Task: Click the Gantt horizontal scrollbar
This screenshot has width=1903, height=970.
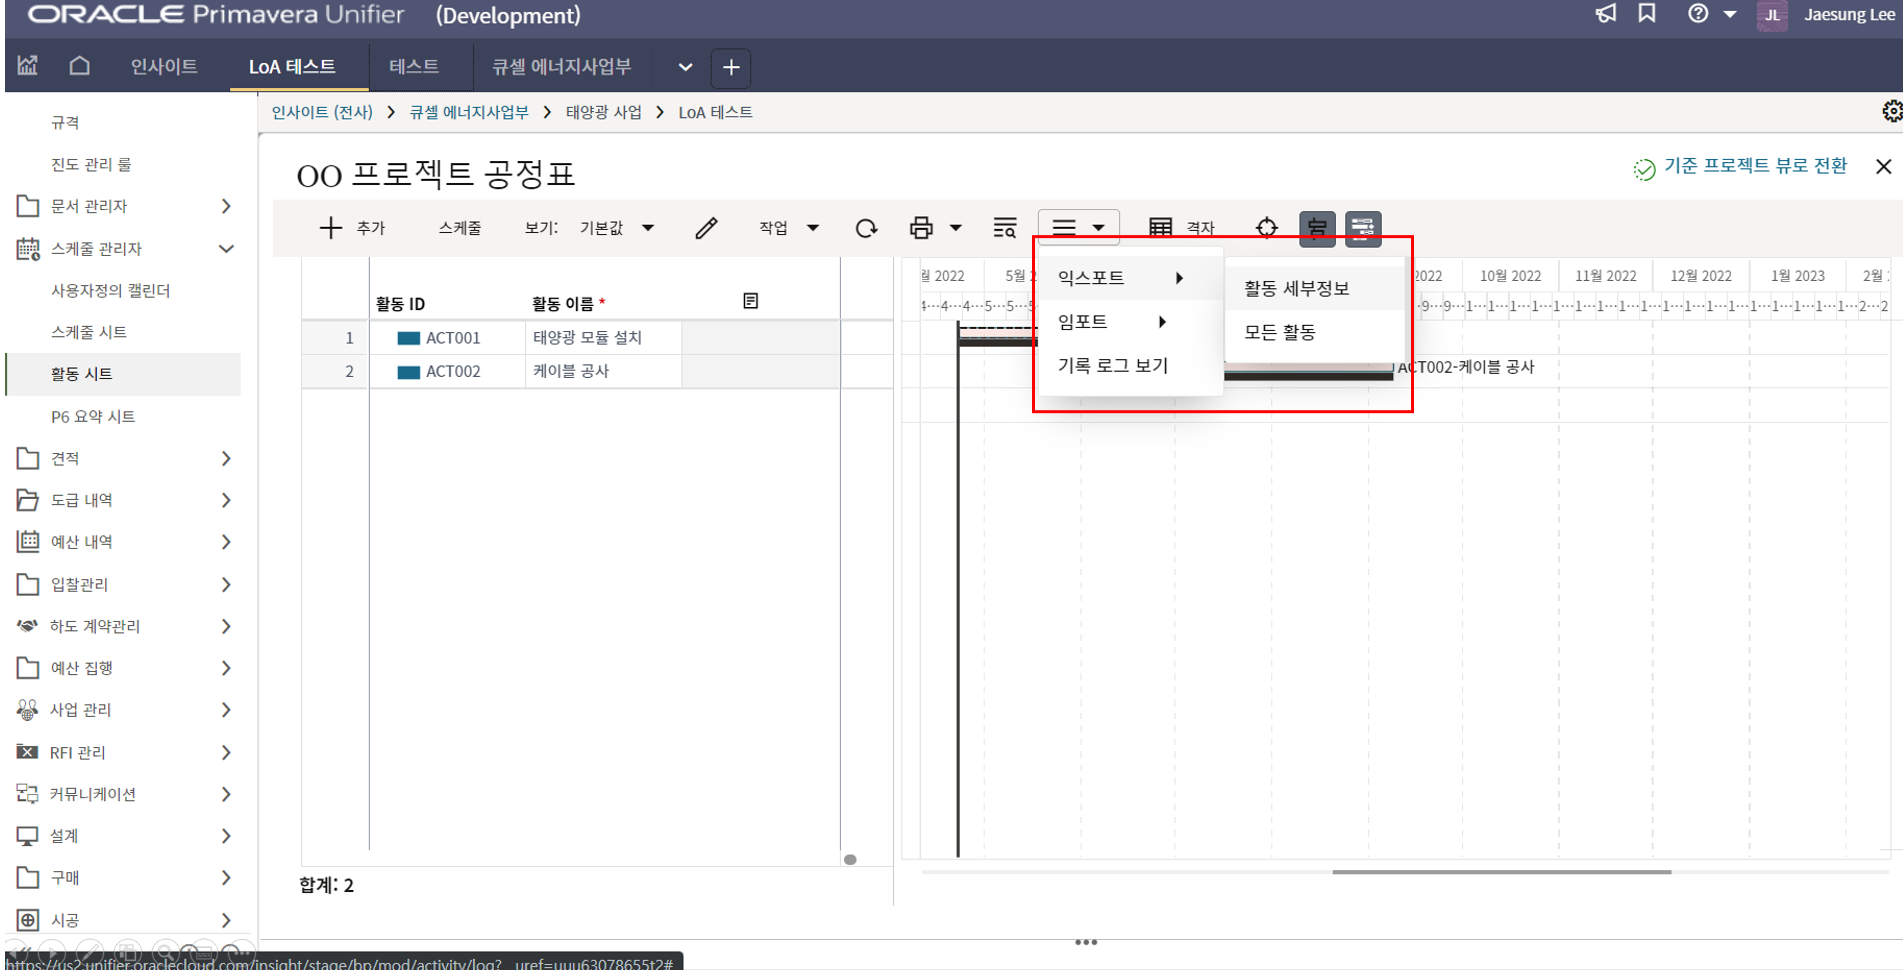Action: coord(1500,872)
